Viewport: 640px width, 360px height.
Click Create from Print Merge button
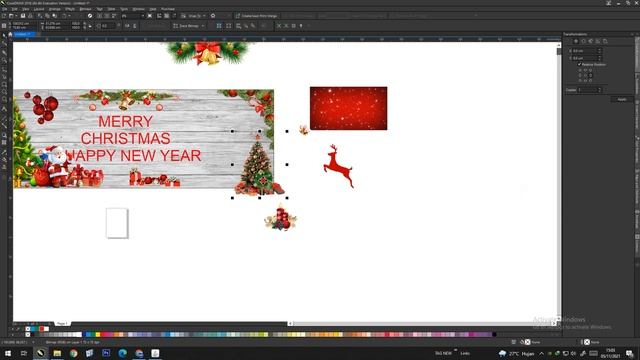(256, 16)
